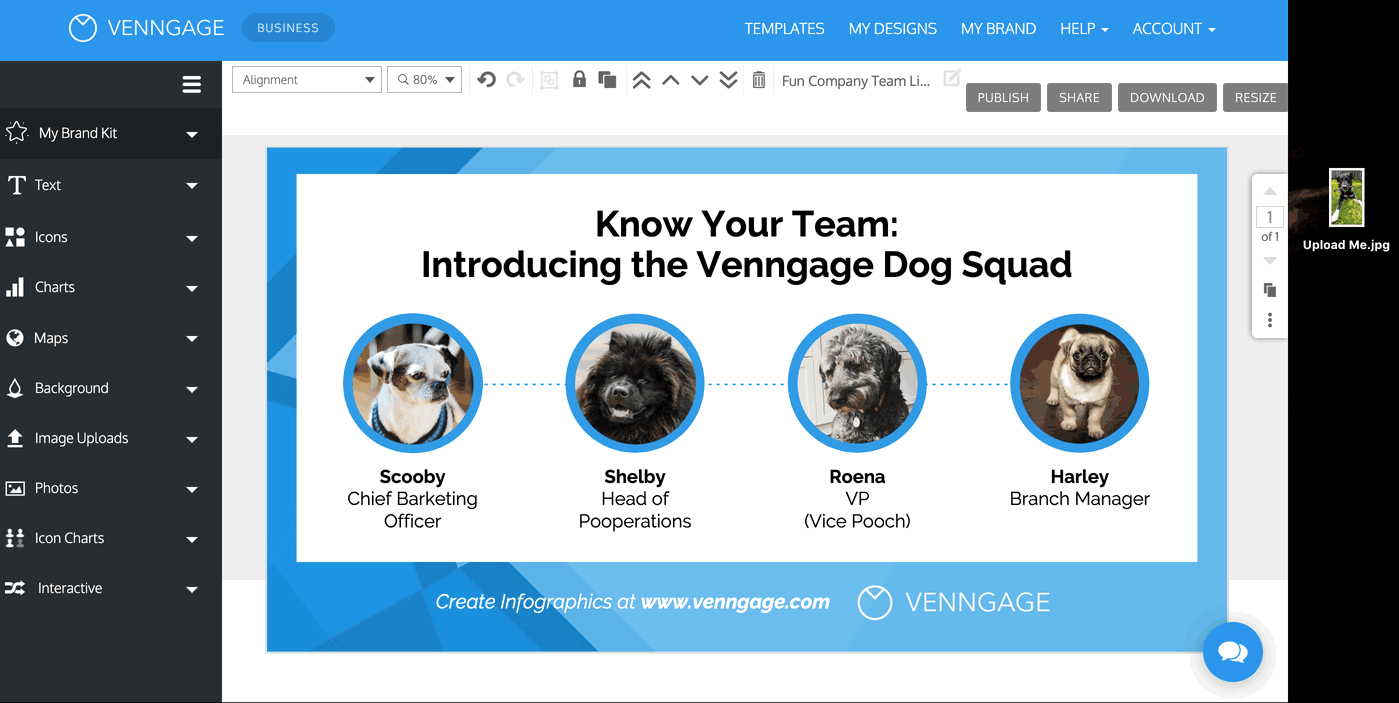1399x703 pixels.
Task: Expand the Image Uploads section arrow
Action: click(x=192, y=439)
